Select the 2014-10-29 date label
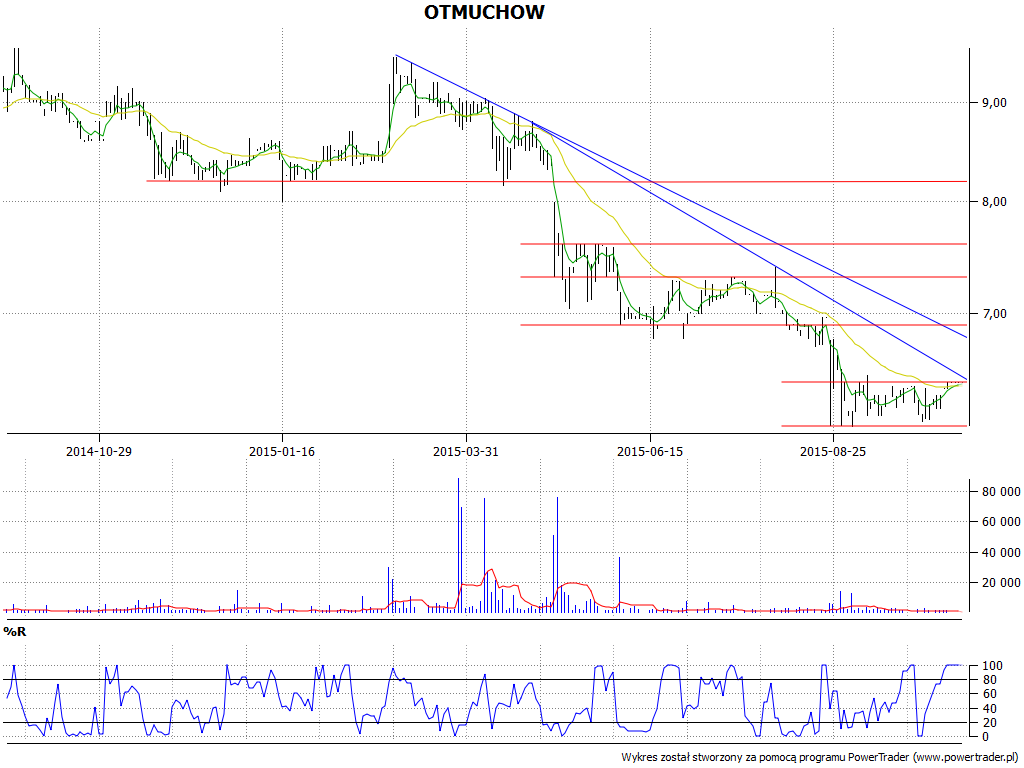The width and height of the screenshot is (1024, 768). 99,451
